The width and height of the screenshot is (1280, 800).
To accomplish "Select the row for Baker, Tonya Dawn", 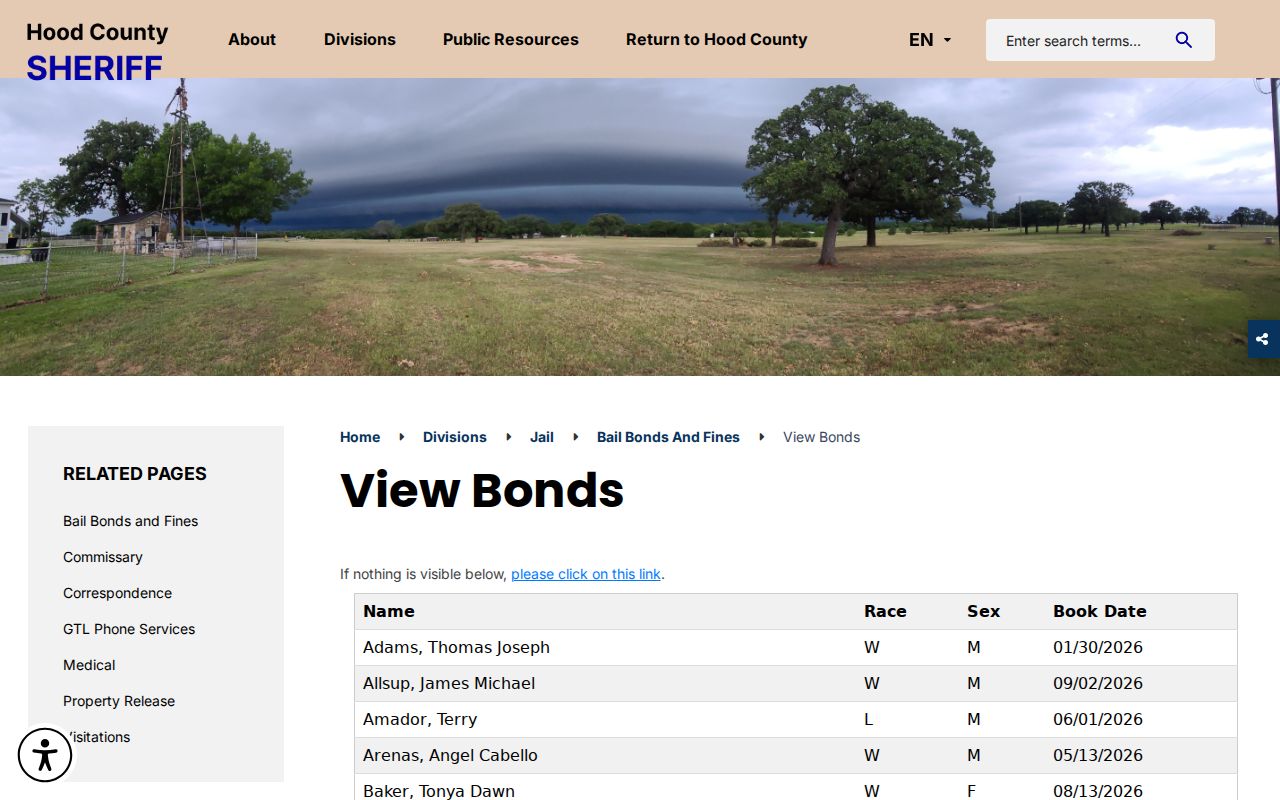I will pyautogui.click(x=796, y=788).
